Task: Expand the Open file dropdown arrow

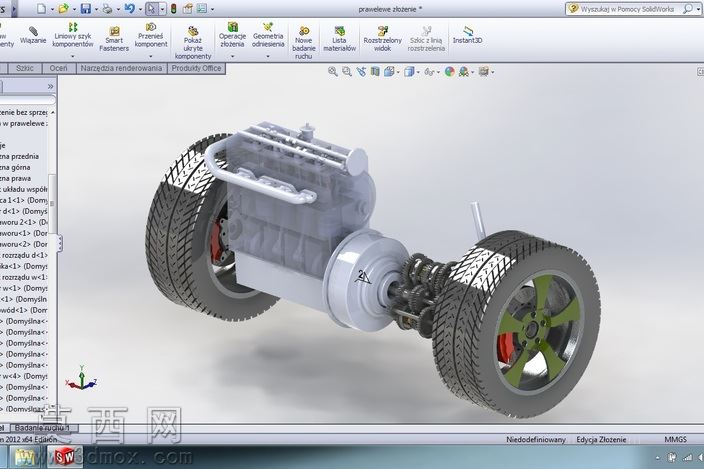Action: (x=75, y=9)
